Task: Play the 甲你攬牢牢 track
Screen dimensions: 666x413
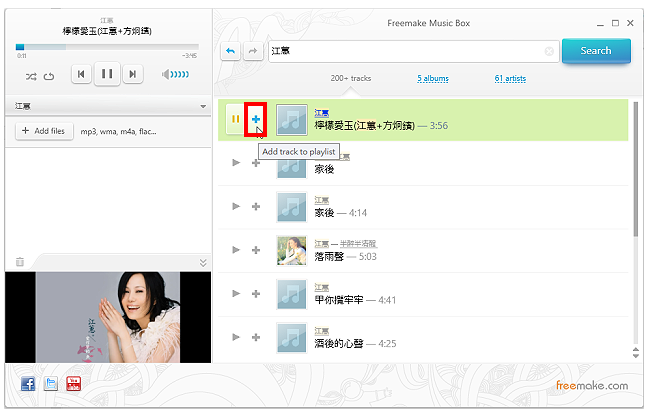Action: (x=236, y=294)
